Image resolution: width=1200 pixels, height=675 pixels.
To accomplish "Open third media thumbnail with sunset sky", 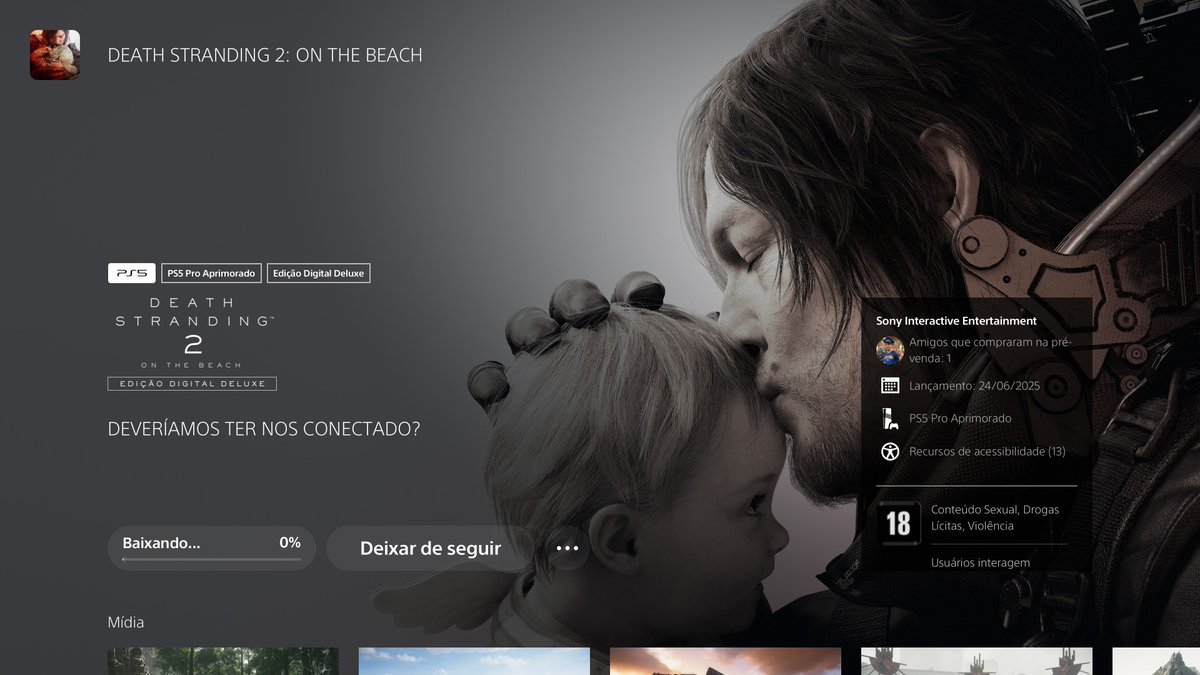I will [725, 661].
